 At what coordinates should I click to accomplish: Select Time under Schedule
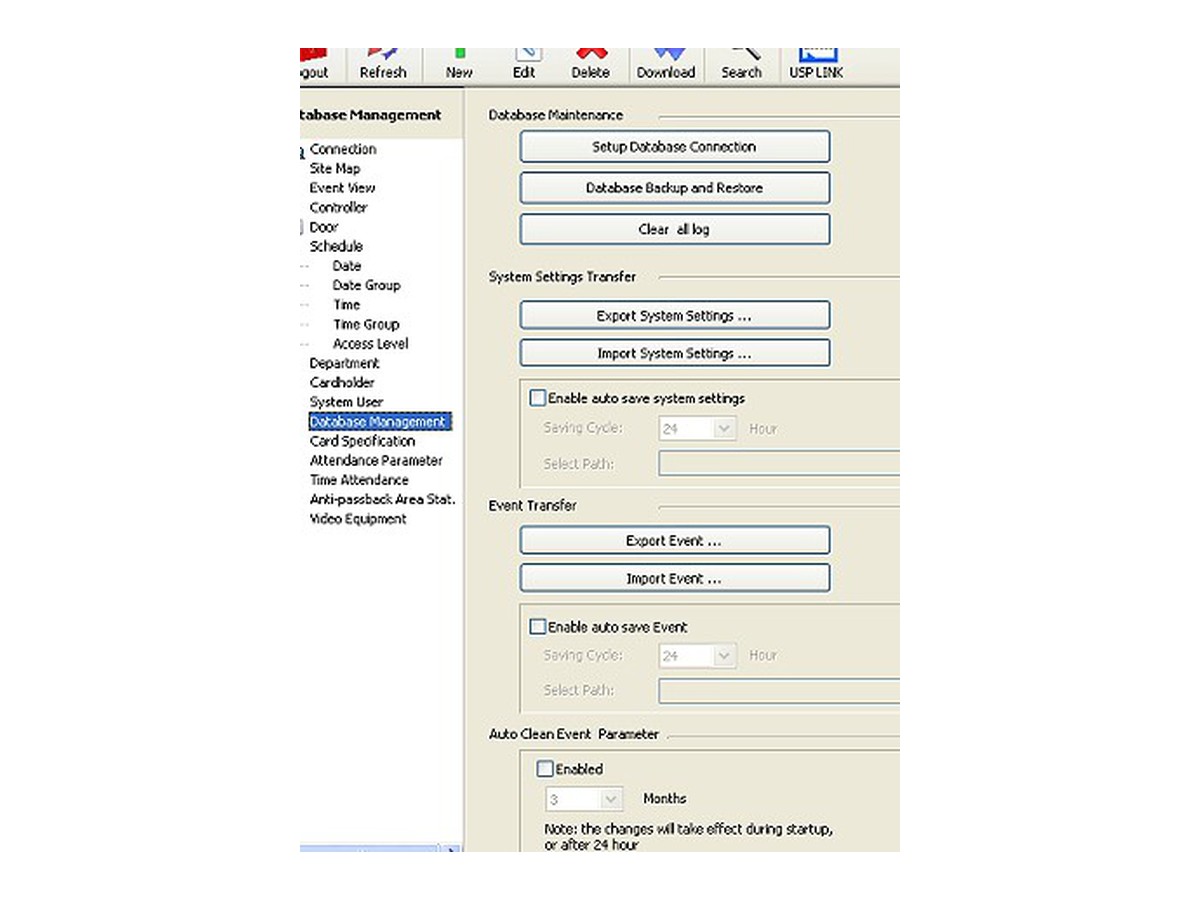point(347,304)
